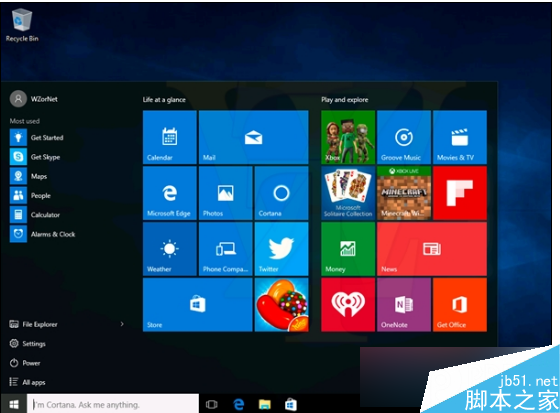This screenshot has width=560, height=413.
Task: Open the Twitter tile
Action: coord(281,249)
